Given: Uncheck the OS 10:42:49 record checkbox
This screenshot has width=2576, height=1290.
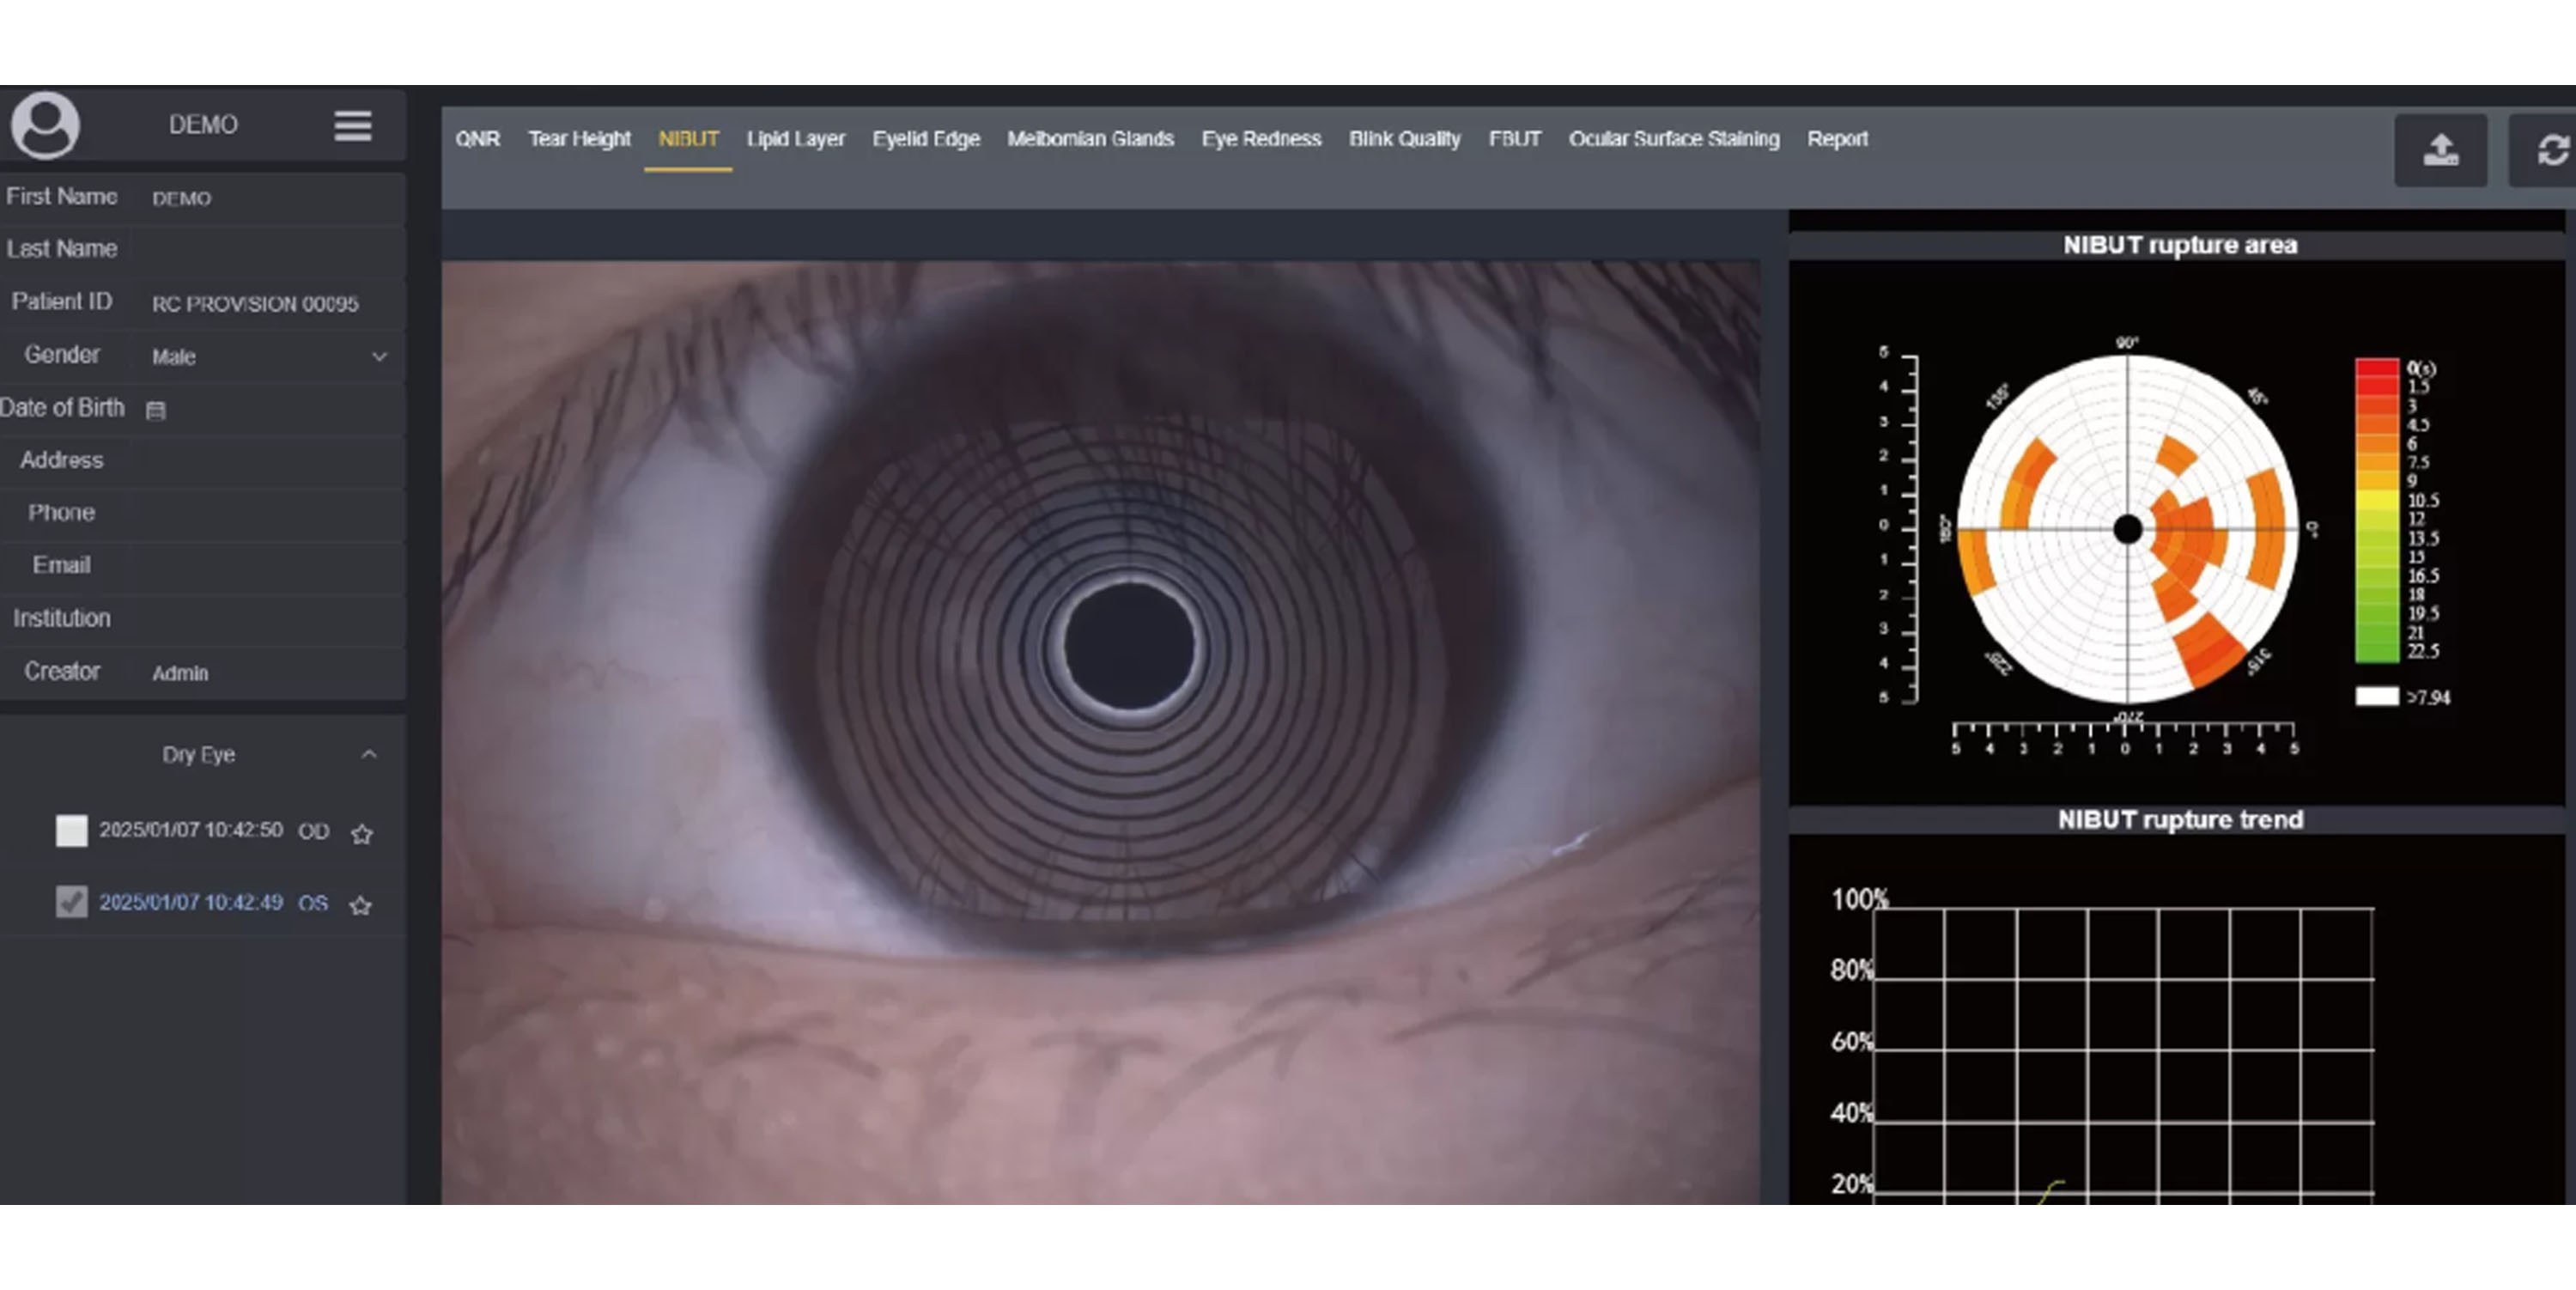Looking at the screenshot, I should click(x=71, y=903).
